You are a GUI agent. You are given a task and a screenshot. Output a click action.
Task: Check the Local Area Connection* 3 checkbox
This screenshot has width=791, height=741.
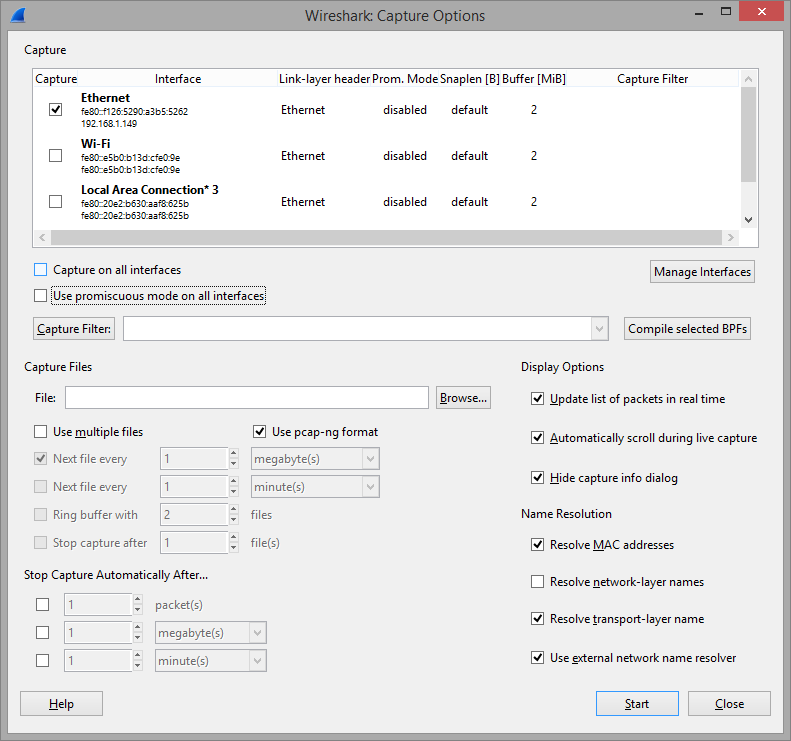click(55, 201)
